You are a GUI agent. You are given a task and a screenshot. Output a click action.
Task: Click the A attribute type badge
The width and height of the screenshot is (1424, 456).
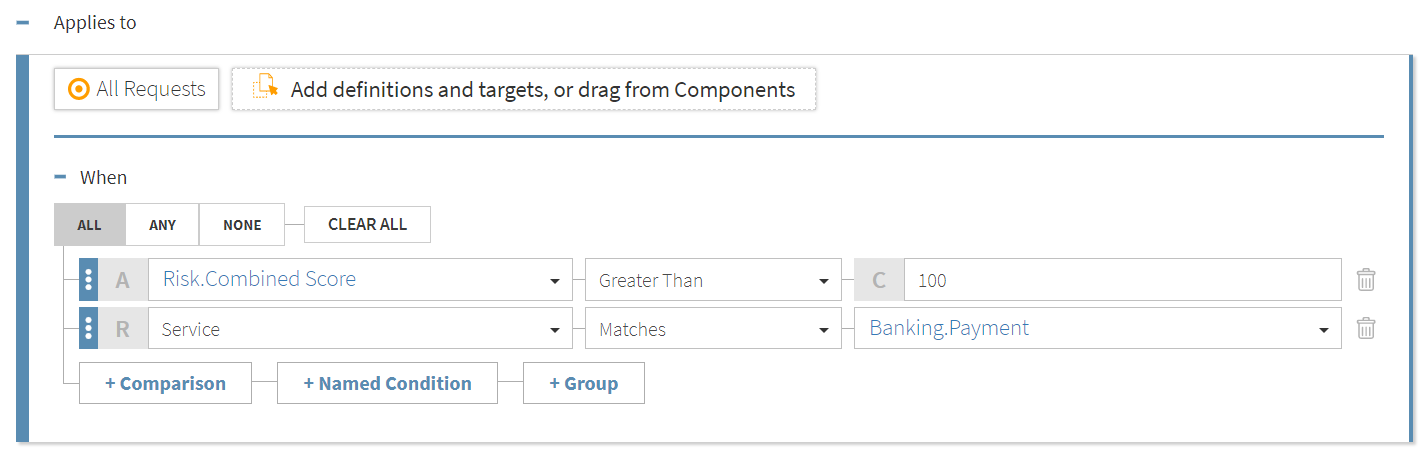click(x=123, y=280)
